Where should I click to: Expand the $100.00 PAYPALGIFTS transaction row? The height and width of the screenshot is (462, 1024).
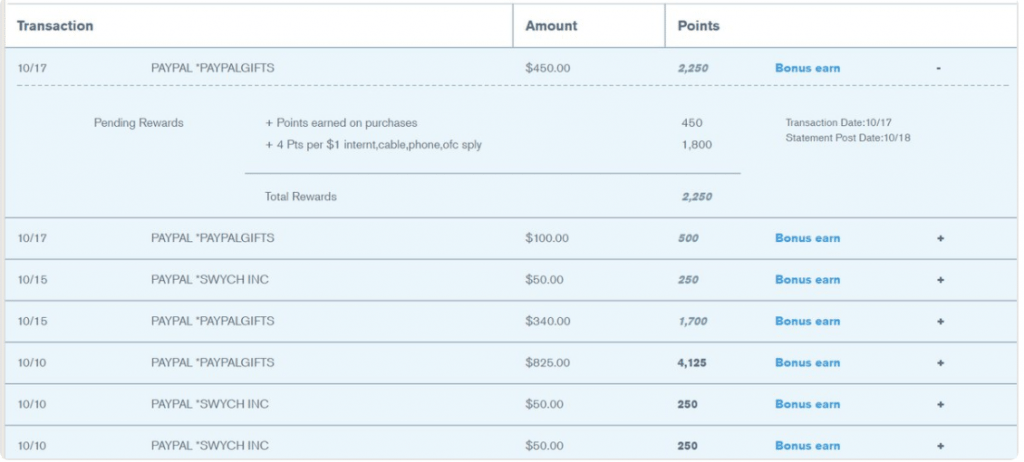(940, 239)
